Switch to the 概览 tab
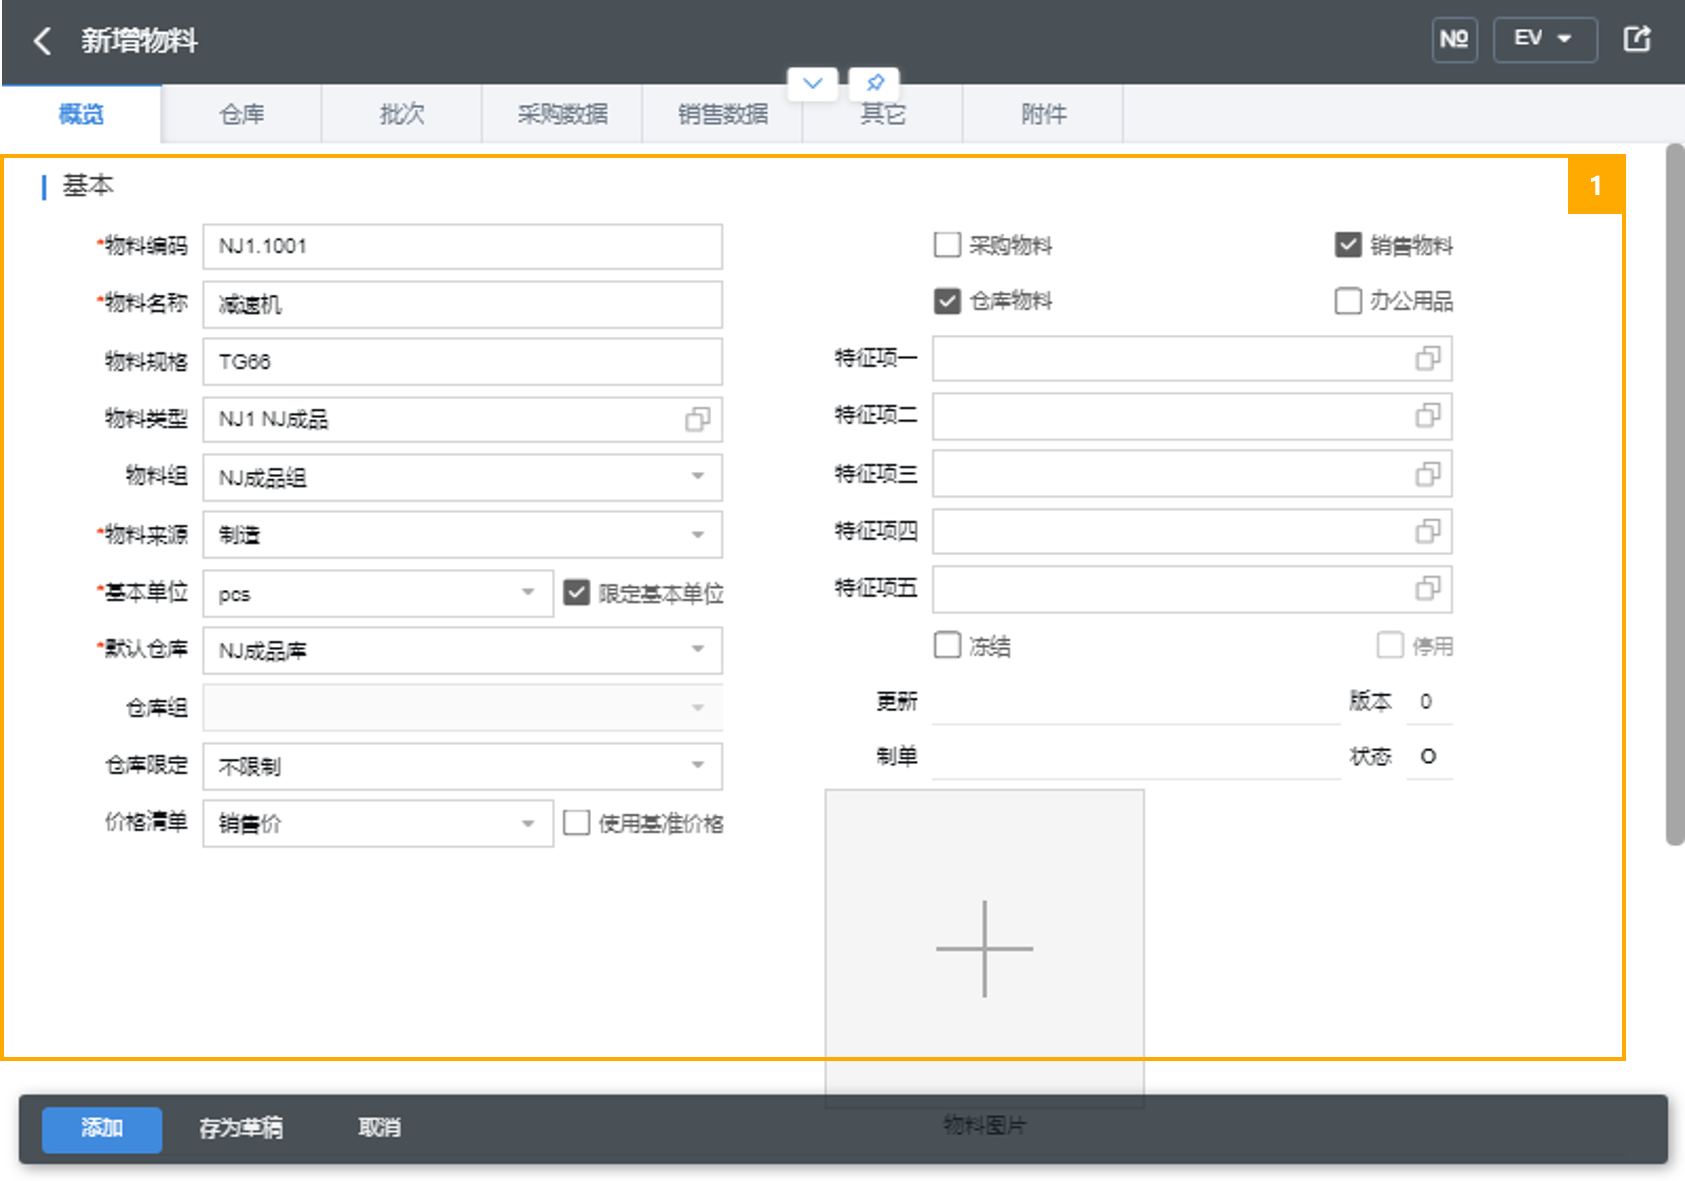Screen dimensions: 1685x1181 (x=81, y=114)
